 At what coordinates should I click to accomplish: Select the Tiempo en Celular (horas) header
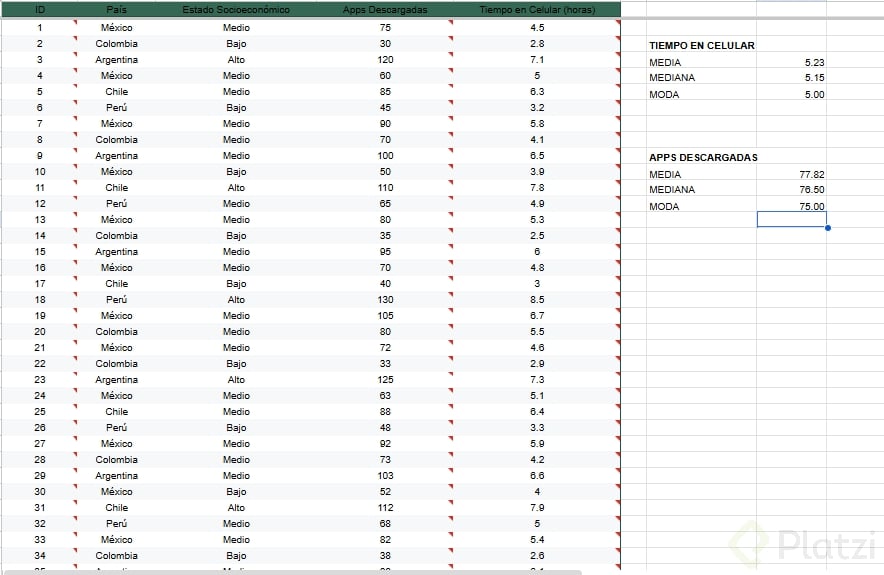537,10
